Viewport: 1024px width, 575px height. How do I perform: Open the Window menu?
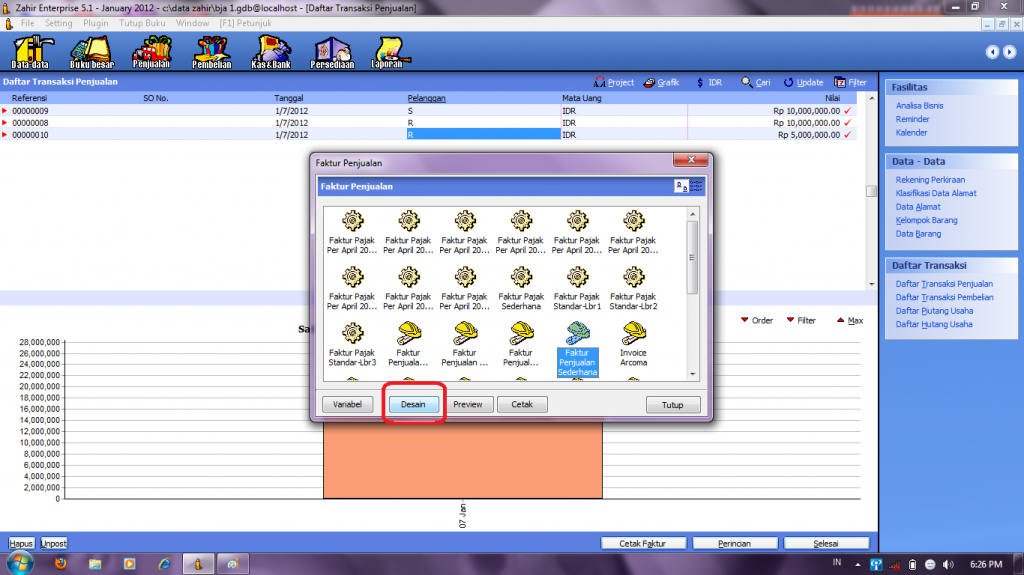point(193,23)
